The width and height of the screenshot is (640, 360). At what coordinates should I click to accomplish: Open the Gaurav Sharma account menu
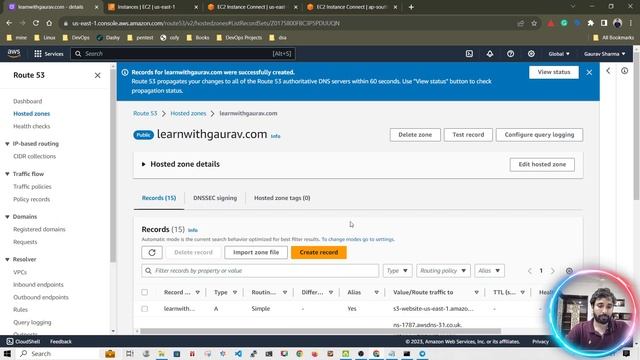[604, 53]
